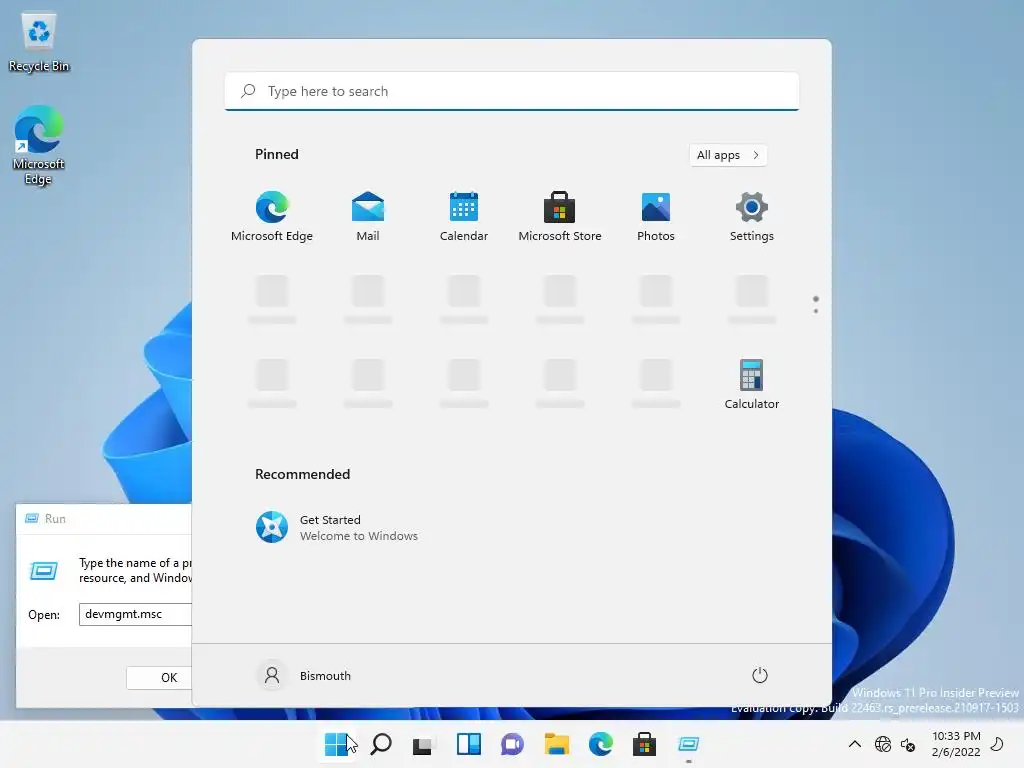Click the power button in Start menu
This screenshot has height=768, width=1024.
point(760,675)
